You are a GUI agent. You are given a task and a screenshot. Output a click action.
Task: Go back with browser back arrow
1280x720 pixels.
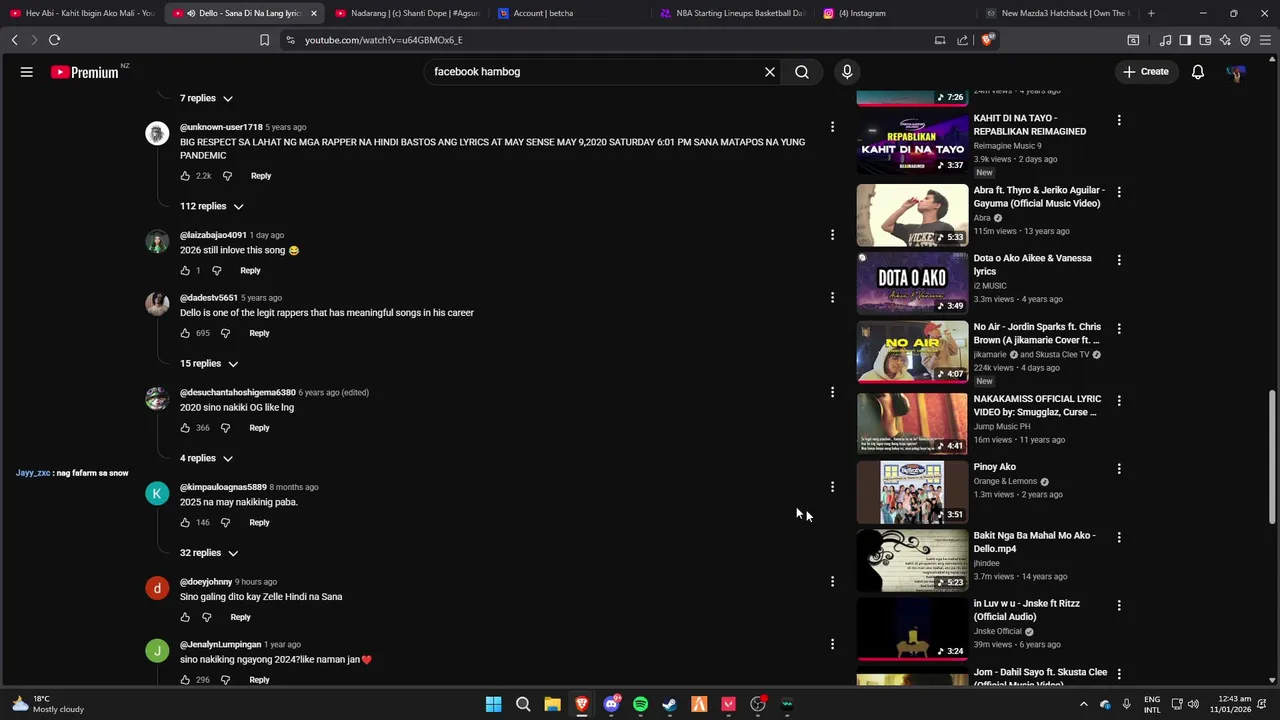(x=14, y=40)
